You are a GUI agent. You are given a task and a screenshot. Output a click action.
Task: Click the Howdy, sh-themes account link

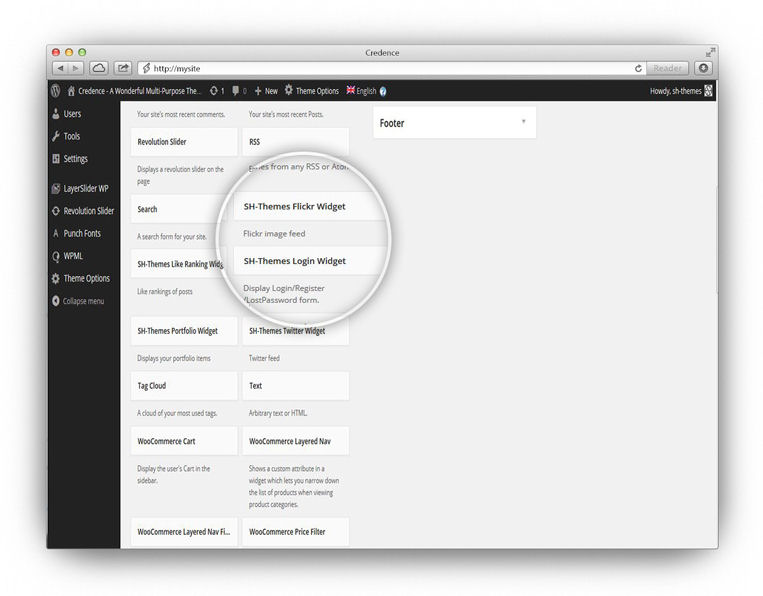click(x=680, y=91)
